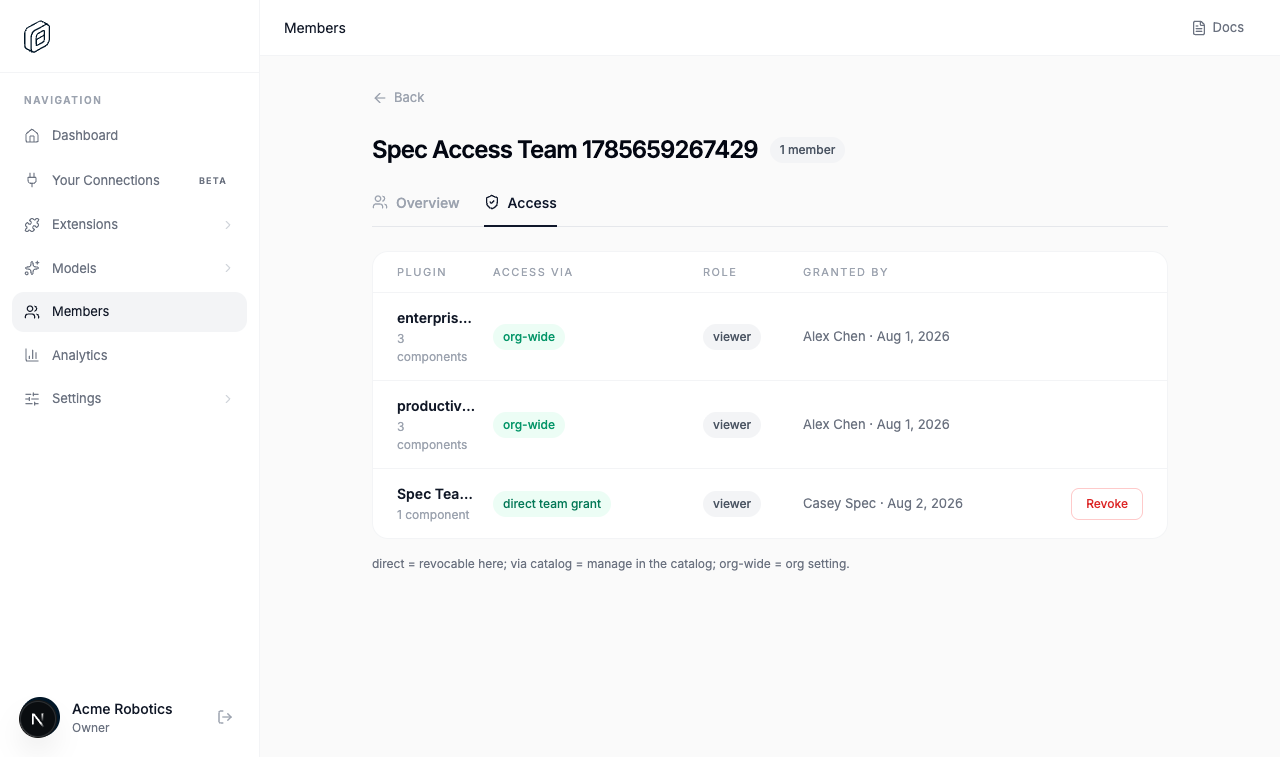Click the 1 member badge

pyautogui.click(x=807, y=150)
